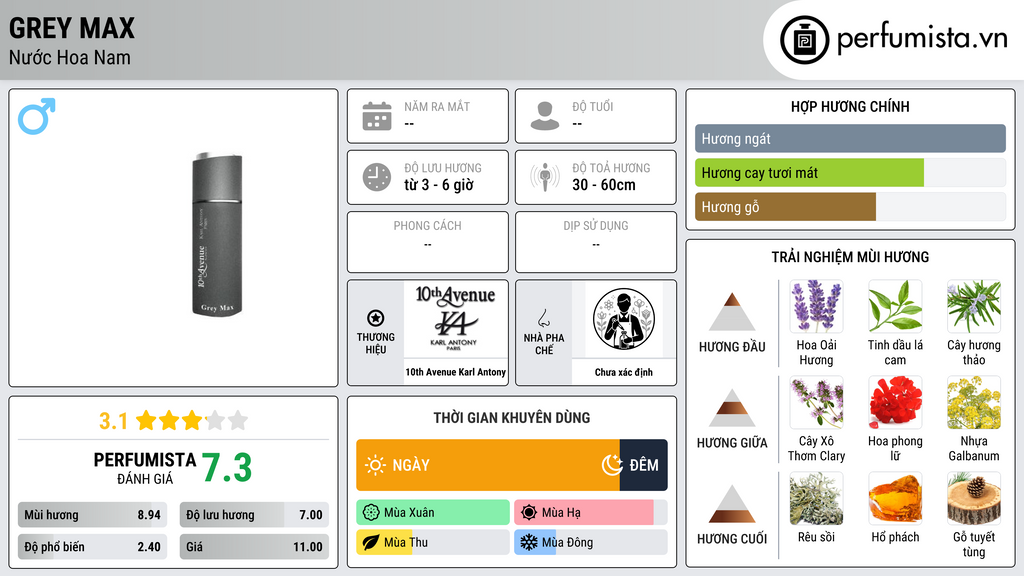
Task: Click the sillage person icon beside Độ toả hương
Action: 545,177
